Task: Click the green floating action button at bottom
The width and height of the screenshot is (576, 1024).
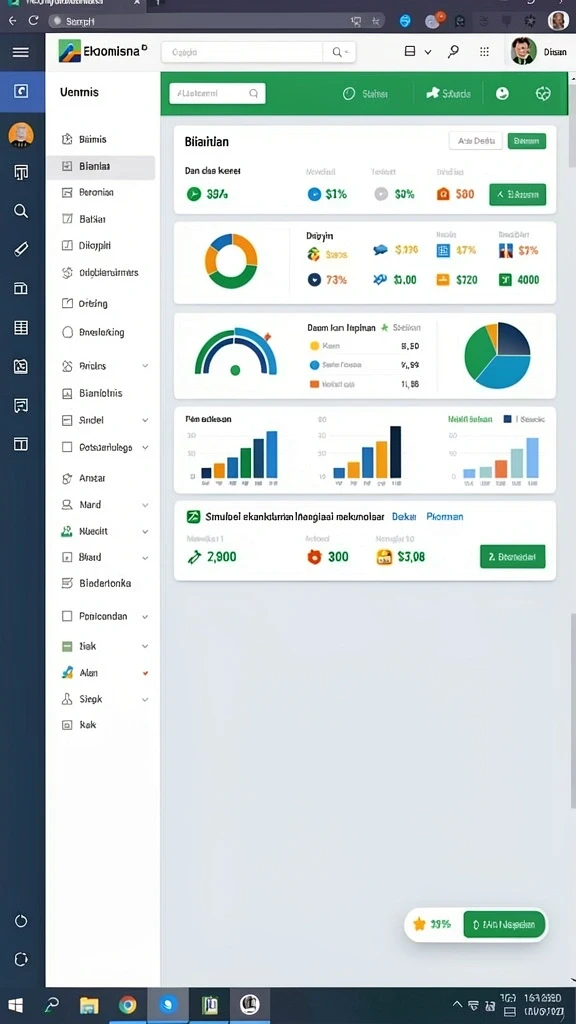Action: [504, 924]
